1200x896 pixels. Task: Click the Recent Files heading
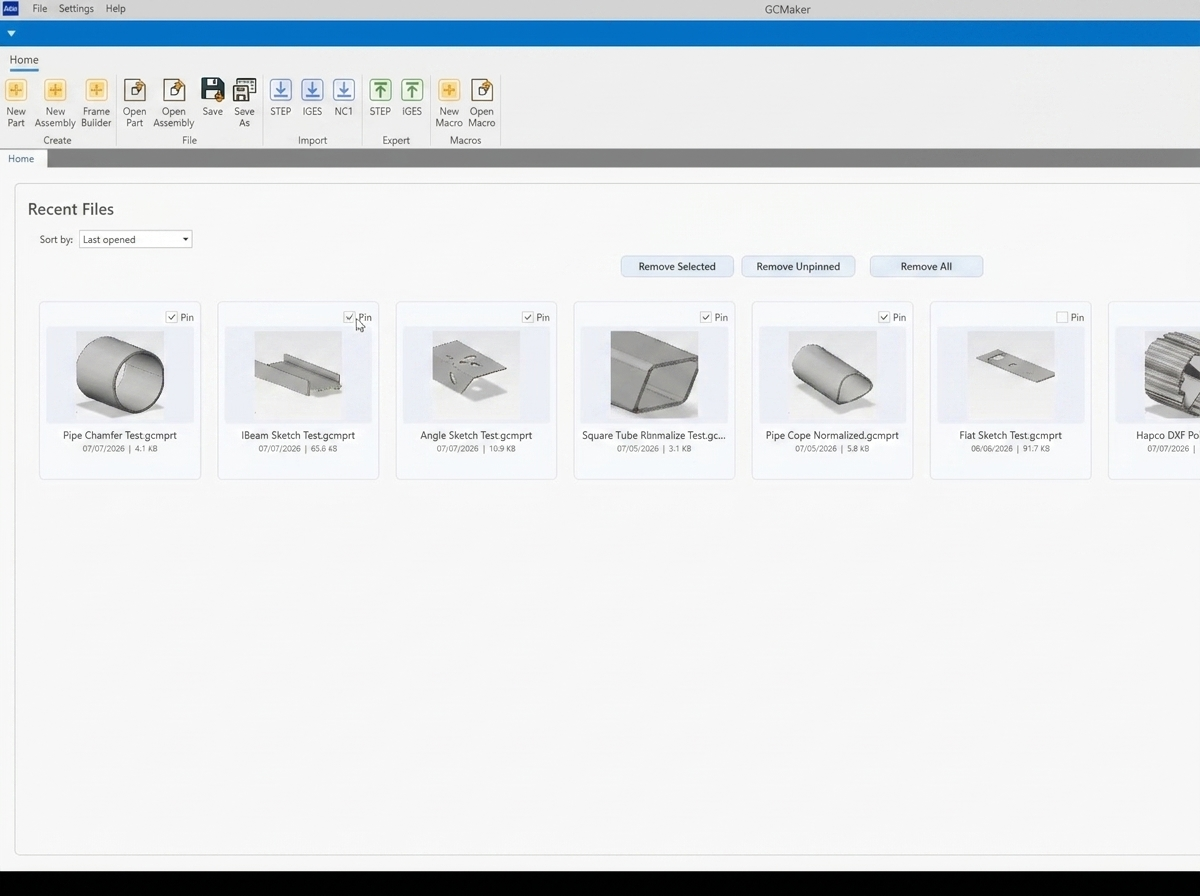click(x=71, y=209)
